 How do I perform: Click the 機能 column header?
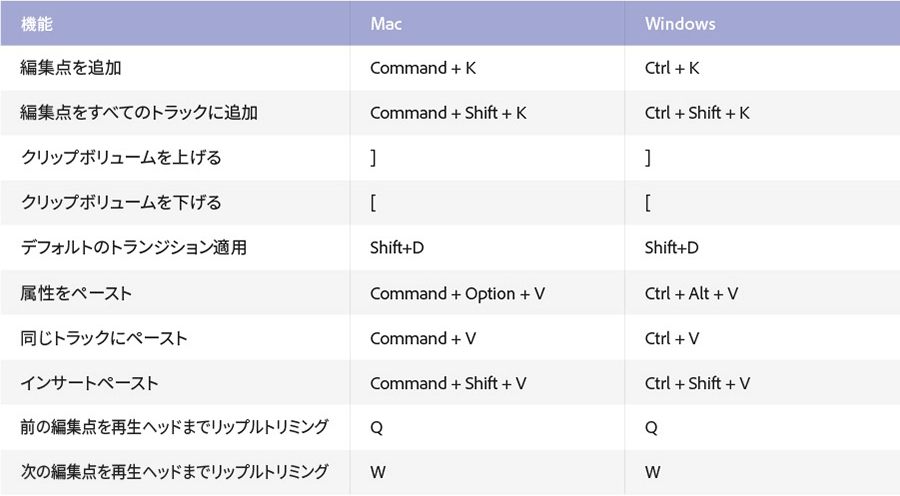[37, 23]
